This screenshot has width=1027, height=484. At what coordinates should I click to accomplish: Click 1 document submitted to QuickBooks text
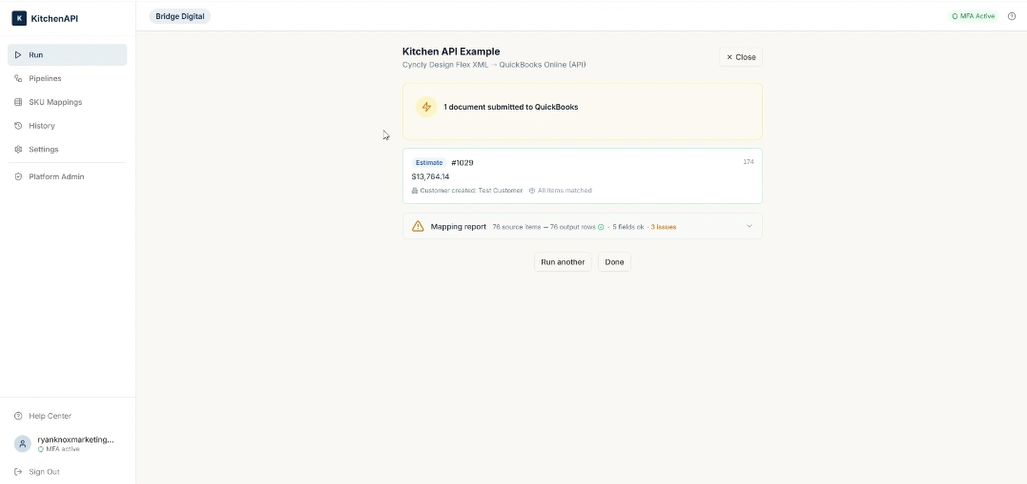(511, 107)
